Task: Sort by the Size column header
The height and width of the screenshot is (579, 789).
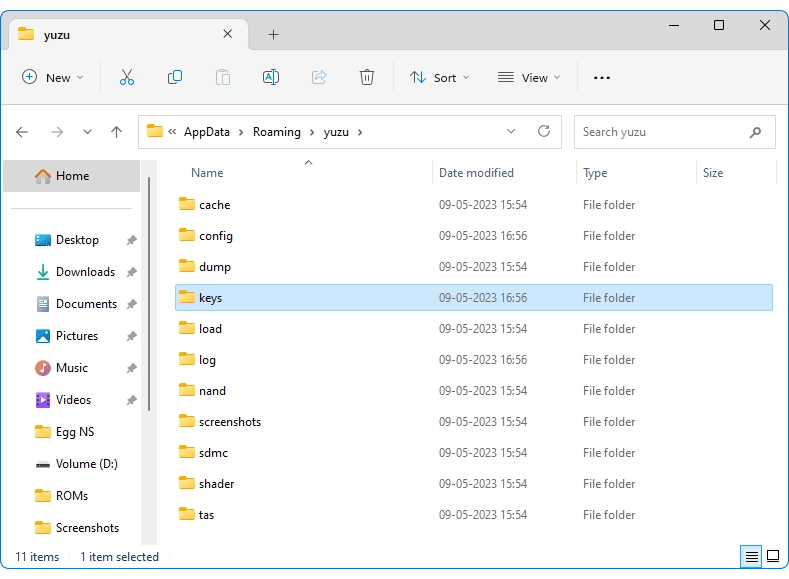Action: 736,173
